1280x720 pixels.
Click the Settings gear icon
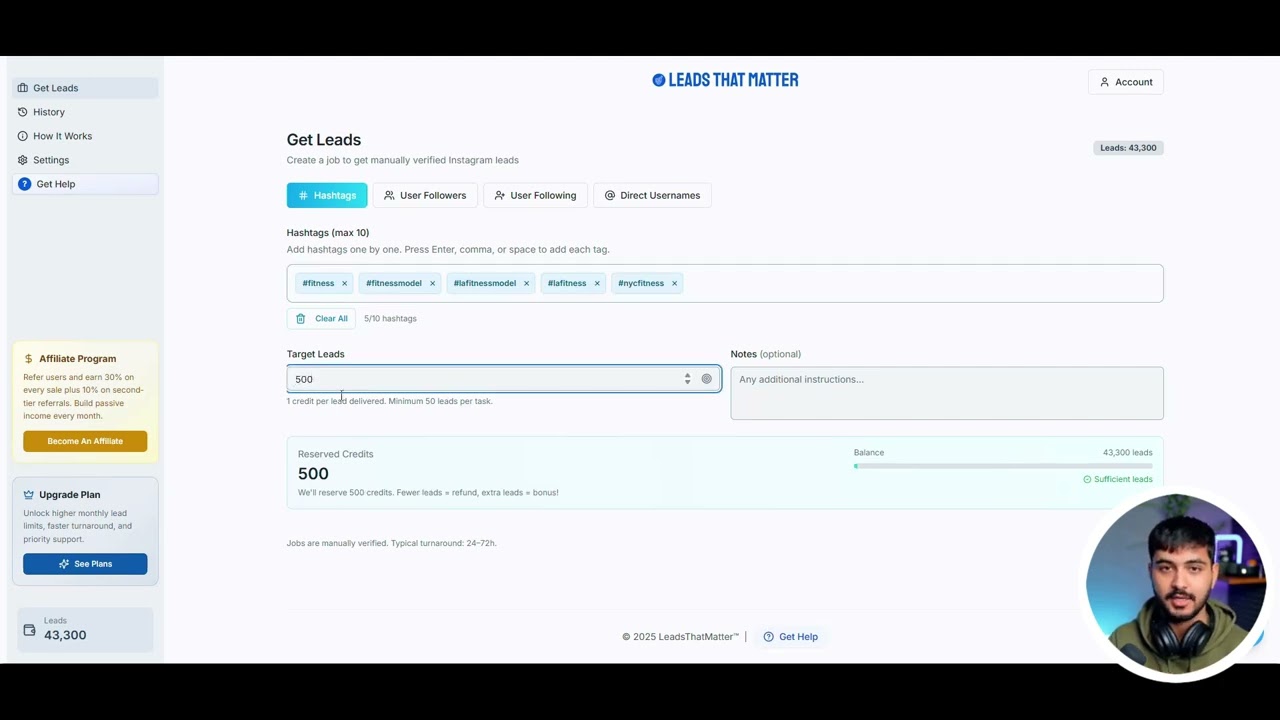[23, 160]
